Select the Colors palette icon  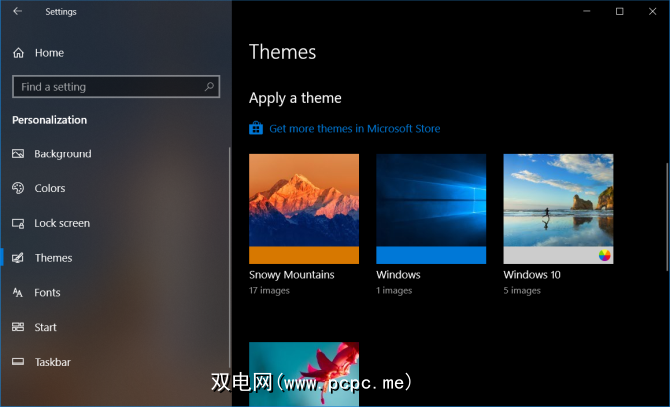coord(18,188)
